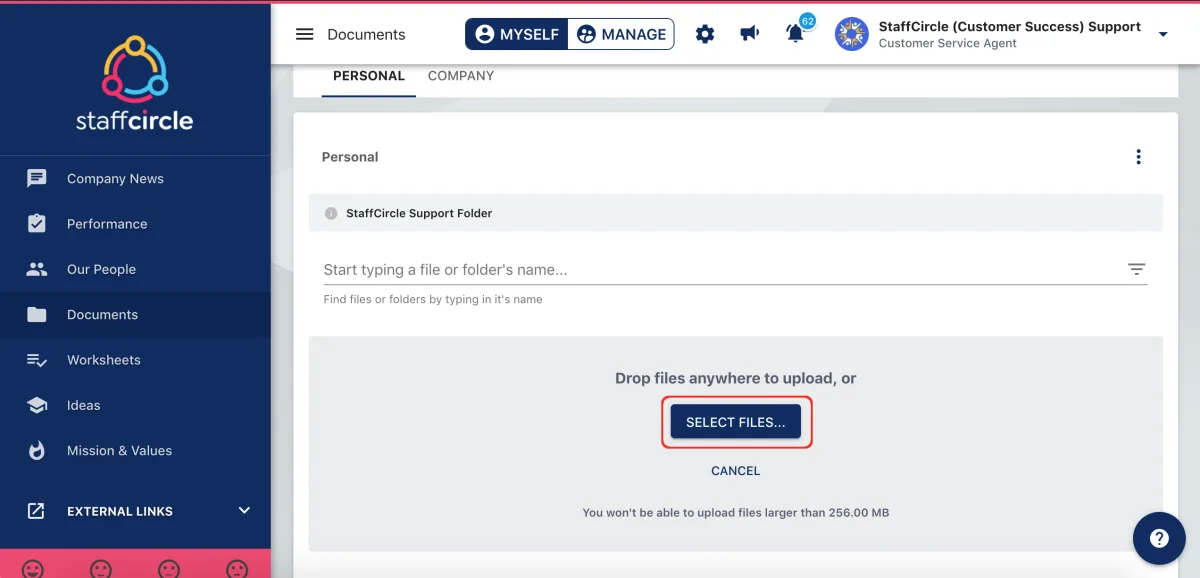Image resolution: width=1200 pixels, height=578 pixels.
Task: Click the 'Drop files anywhere to upload' text
Action: pyautogui.click(x=736, y=379)
